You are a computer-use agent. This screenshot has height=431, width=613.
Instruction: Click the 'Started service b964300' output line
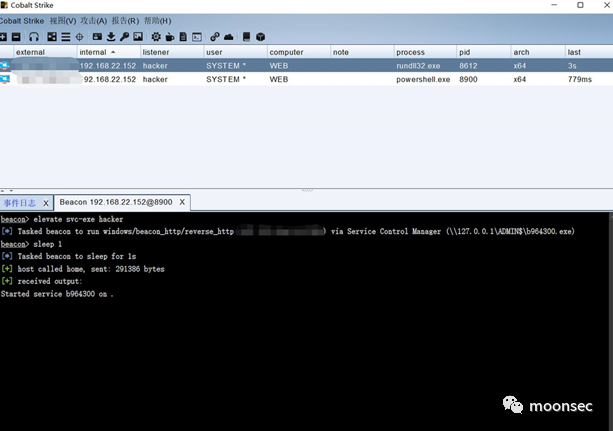[57, 294]
